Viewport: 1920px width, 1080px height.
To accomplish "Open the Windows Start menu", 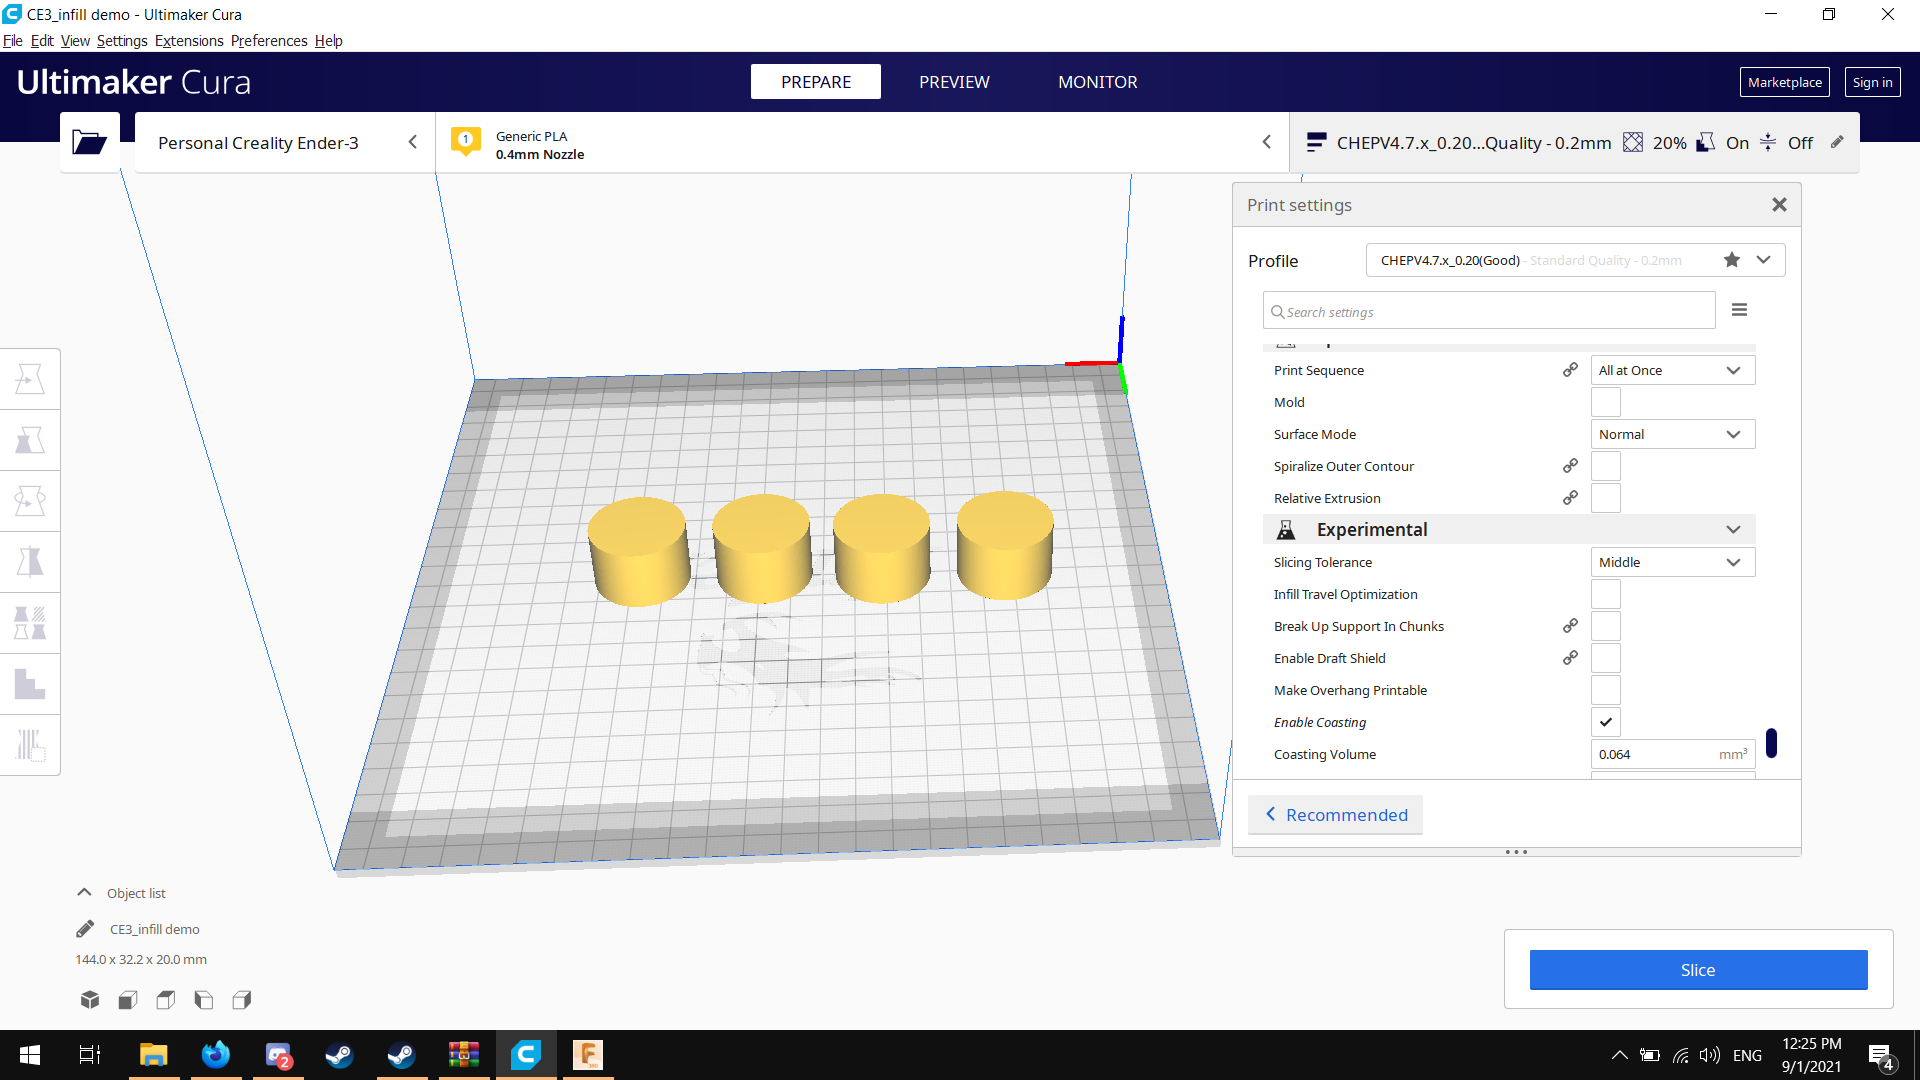I will pos(30,1055).
